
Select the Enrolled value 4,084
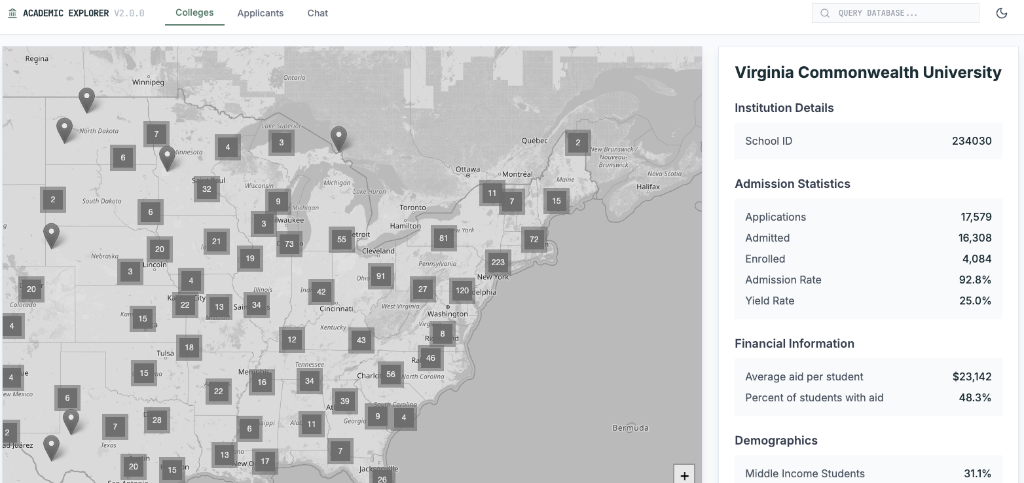tap(977, 259)
